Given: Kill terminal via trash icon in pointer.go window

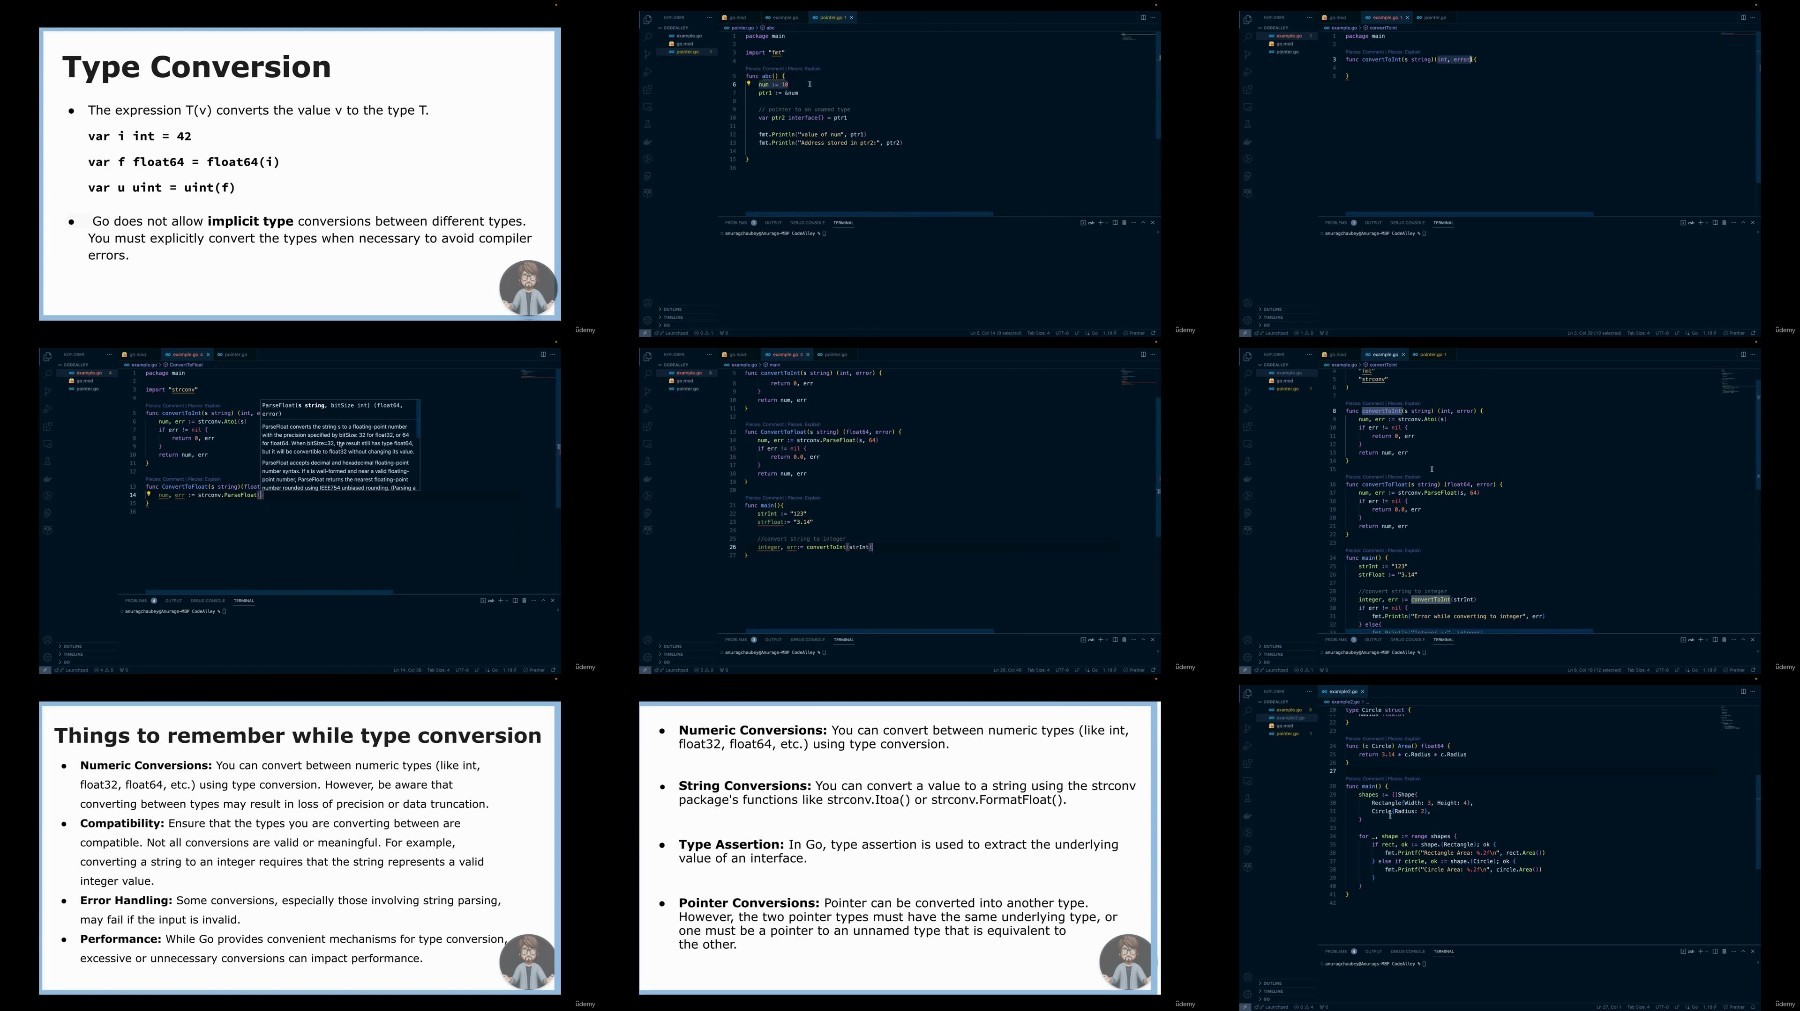Looking at the screenshot, I should (x=1124, y=222).
